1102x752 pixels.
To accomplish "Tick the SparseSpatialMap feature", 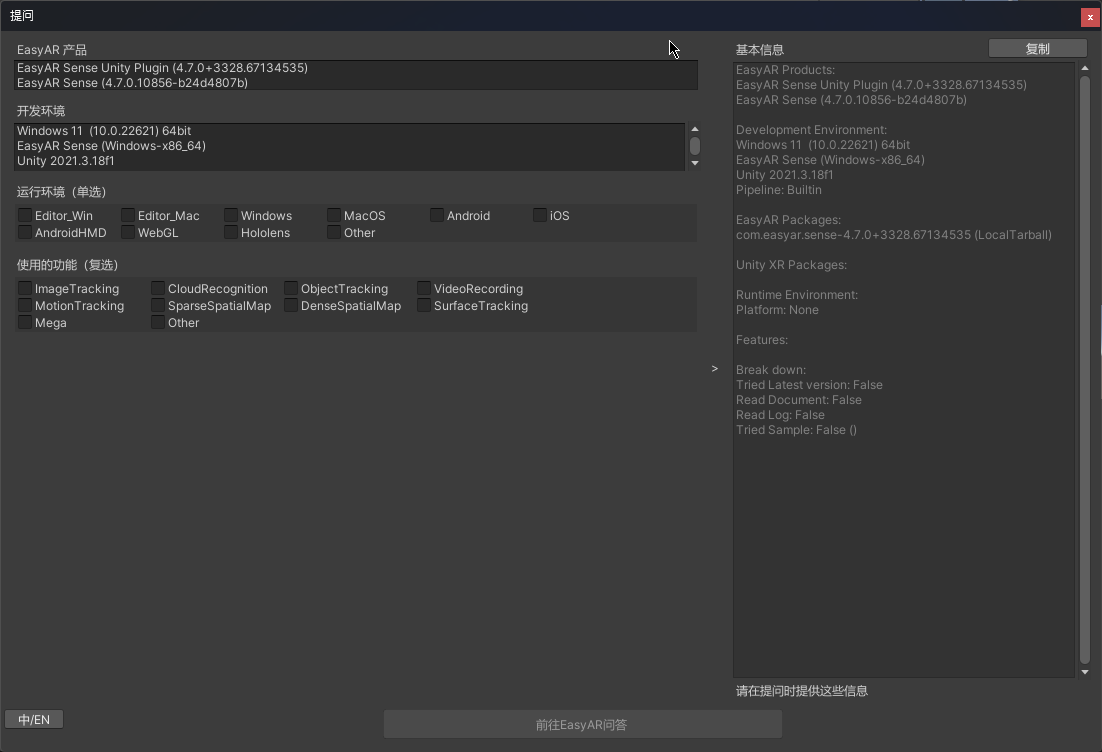I will pyautogui.click(x=158, y=305).
